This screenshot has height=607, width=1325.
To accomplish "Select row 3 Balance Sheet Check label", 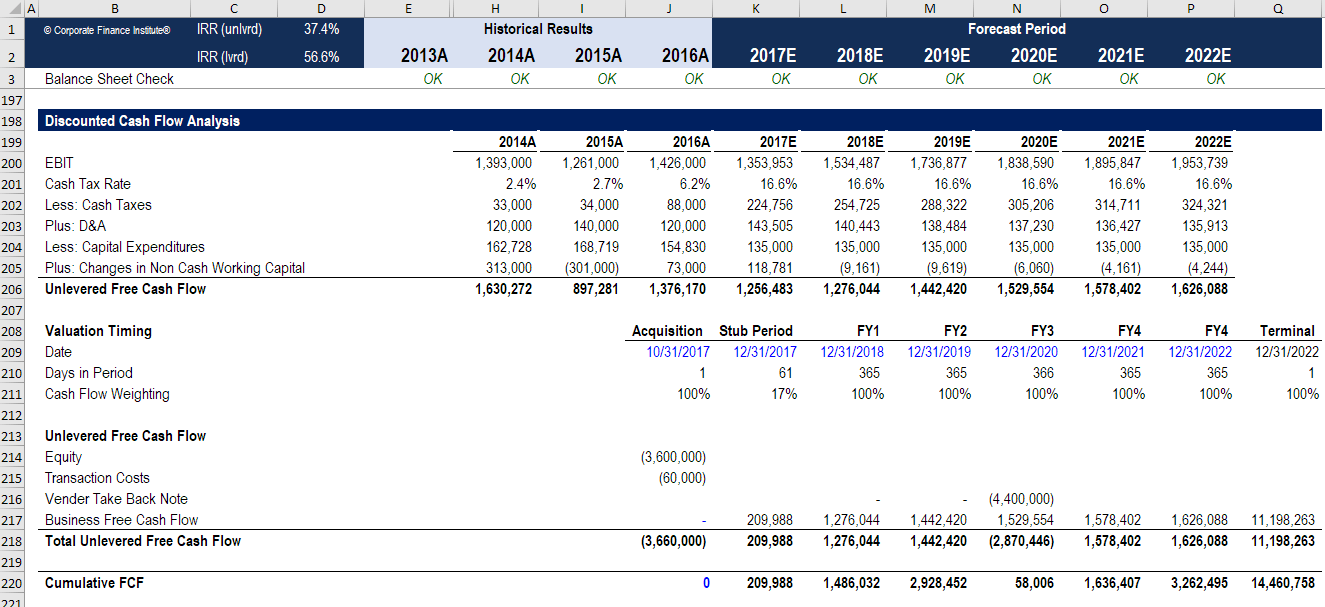I will (109, 79).
